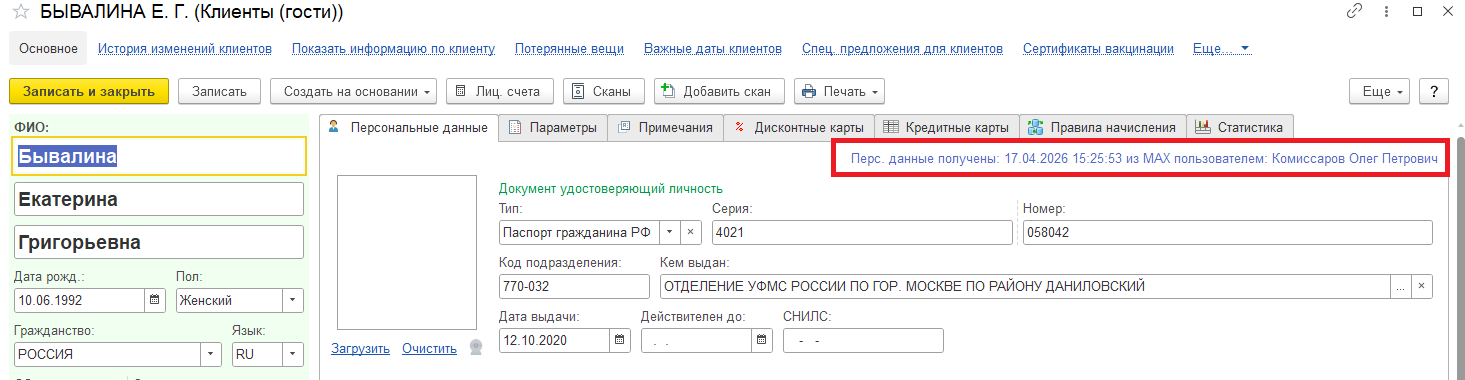1465x380 pixels.
Task: Open the calendar for Дата выдачи field
Action: (620, 341)
